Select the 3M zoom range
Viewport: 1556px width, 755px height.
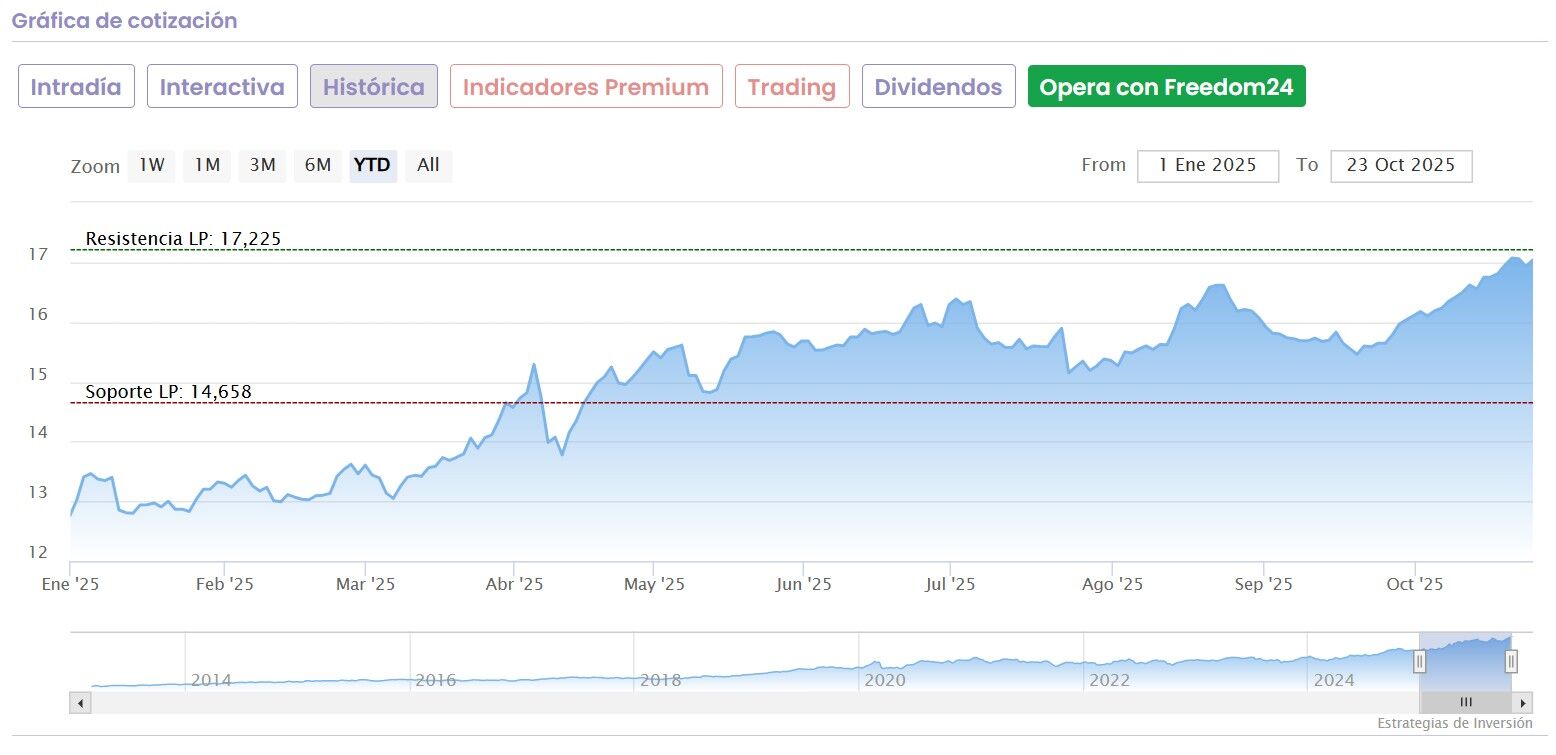click(262, 166)
